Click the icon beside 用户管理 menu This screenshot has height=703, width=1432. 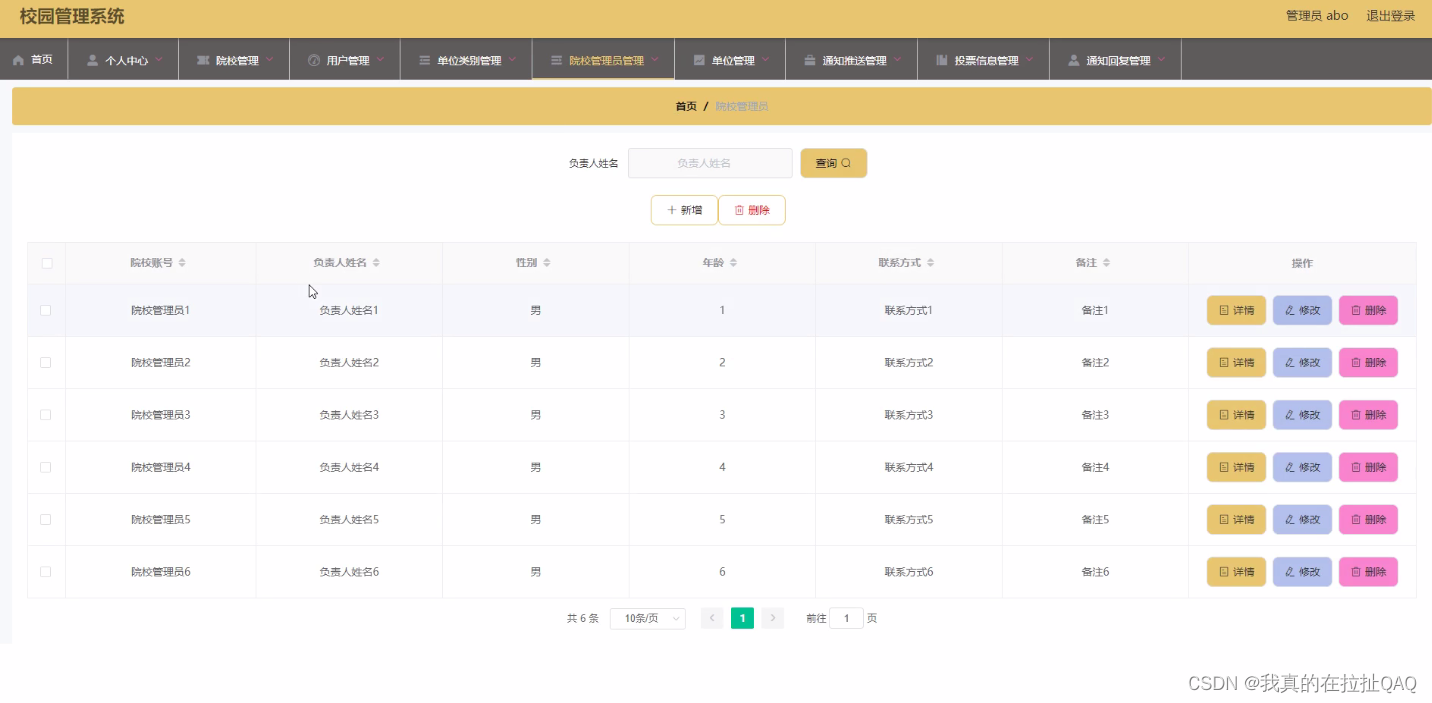[314, 60]
